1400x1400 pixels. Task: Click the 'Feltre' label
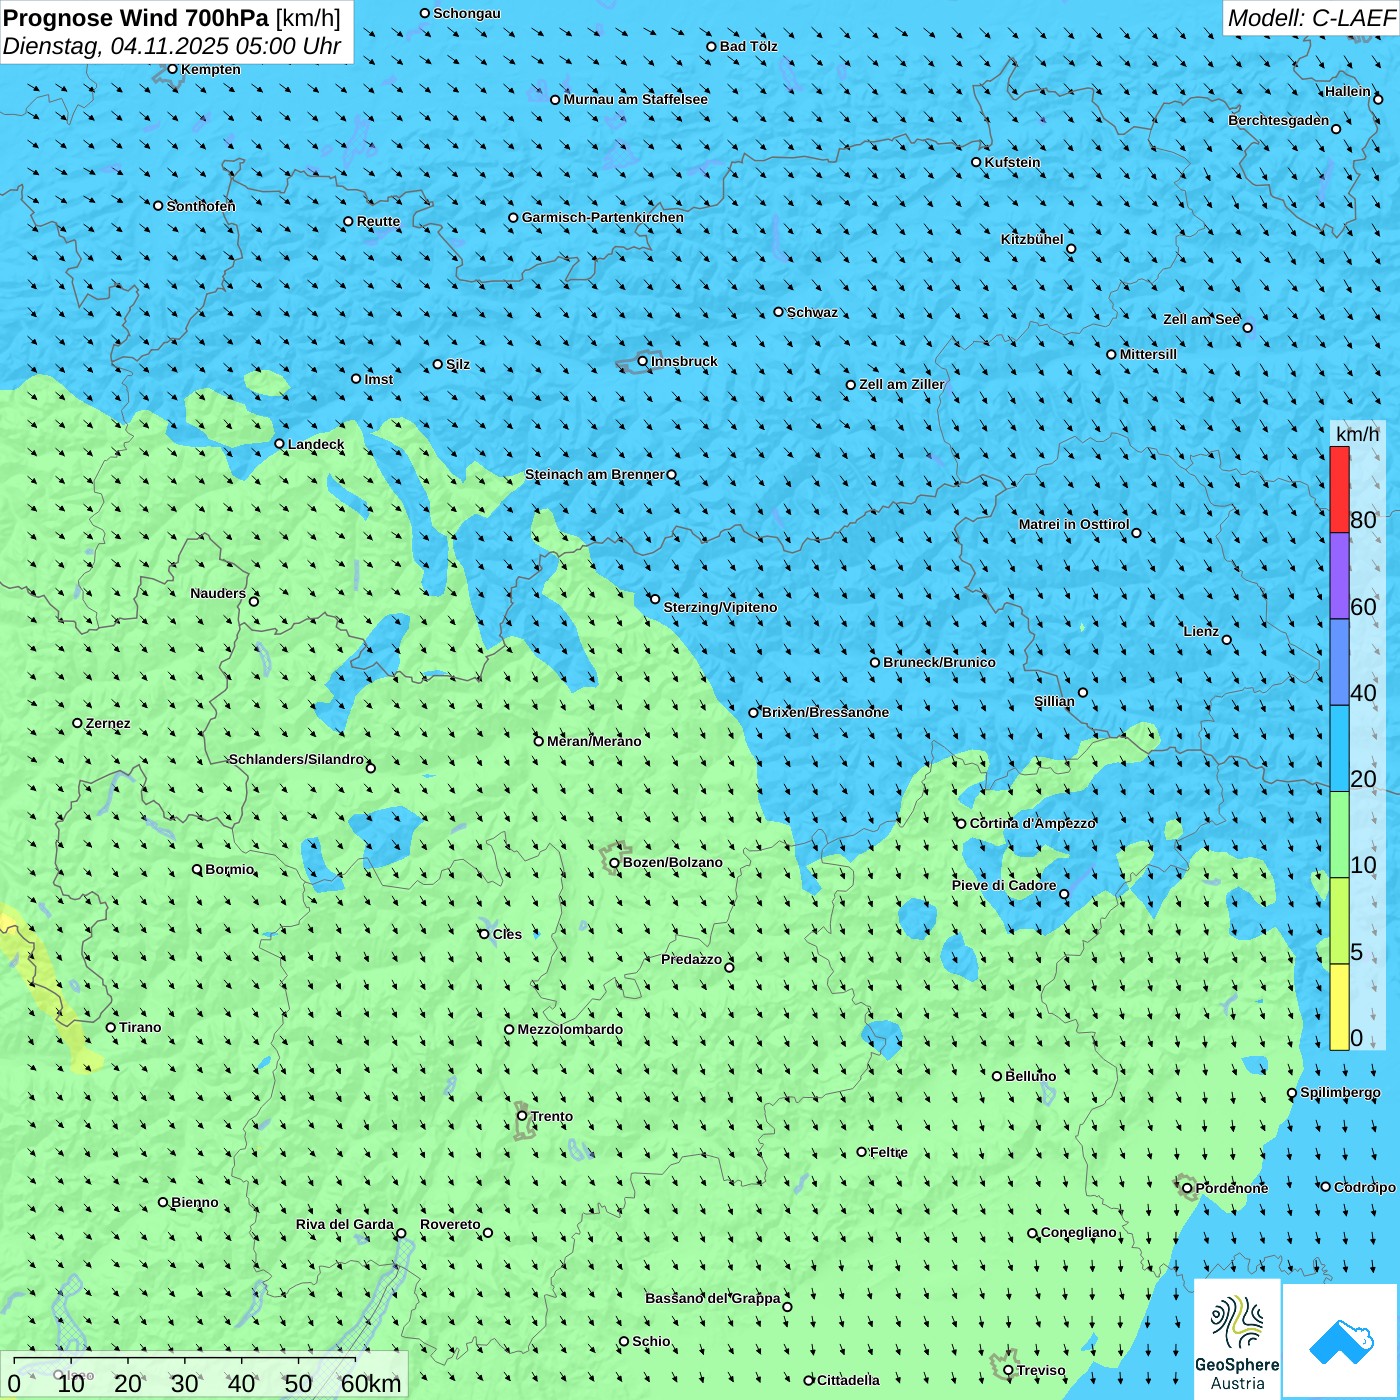point(888,1152)
